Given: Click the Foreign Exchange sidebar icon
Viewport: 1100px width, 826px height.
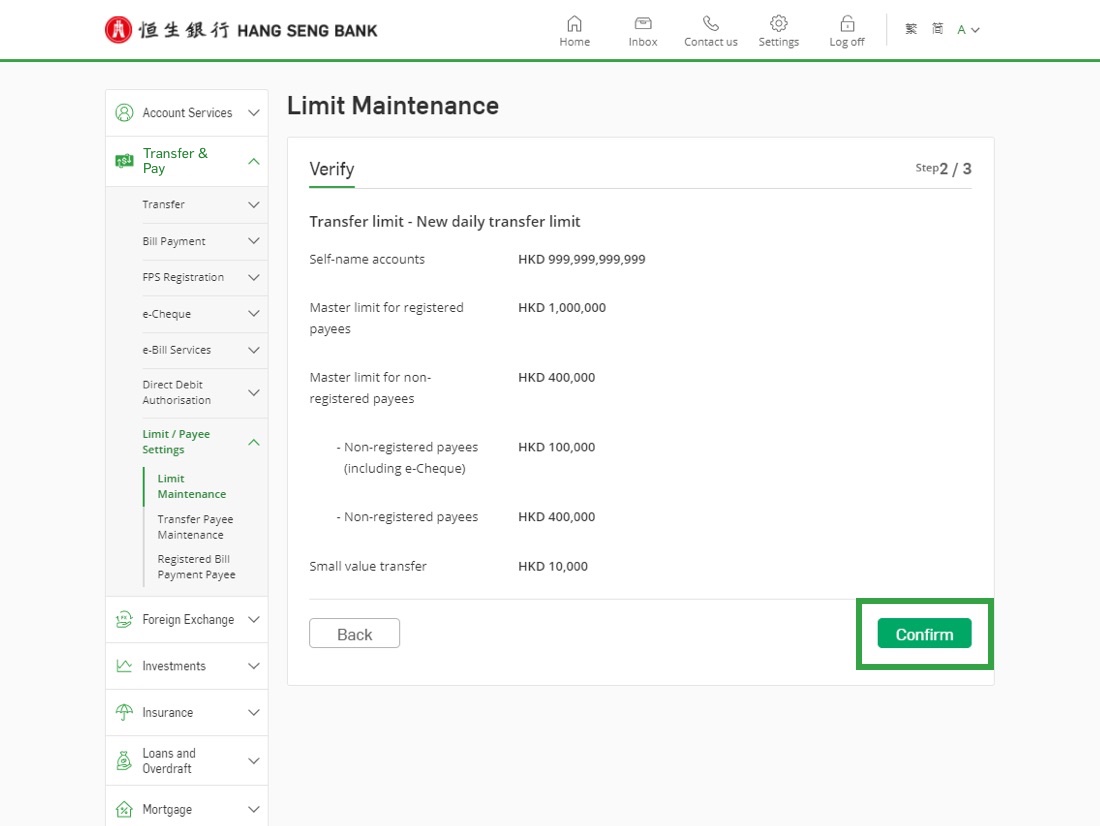Looking at the screenshot, I should [x=124, y=620].
